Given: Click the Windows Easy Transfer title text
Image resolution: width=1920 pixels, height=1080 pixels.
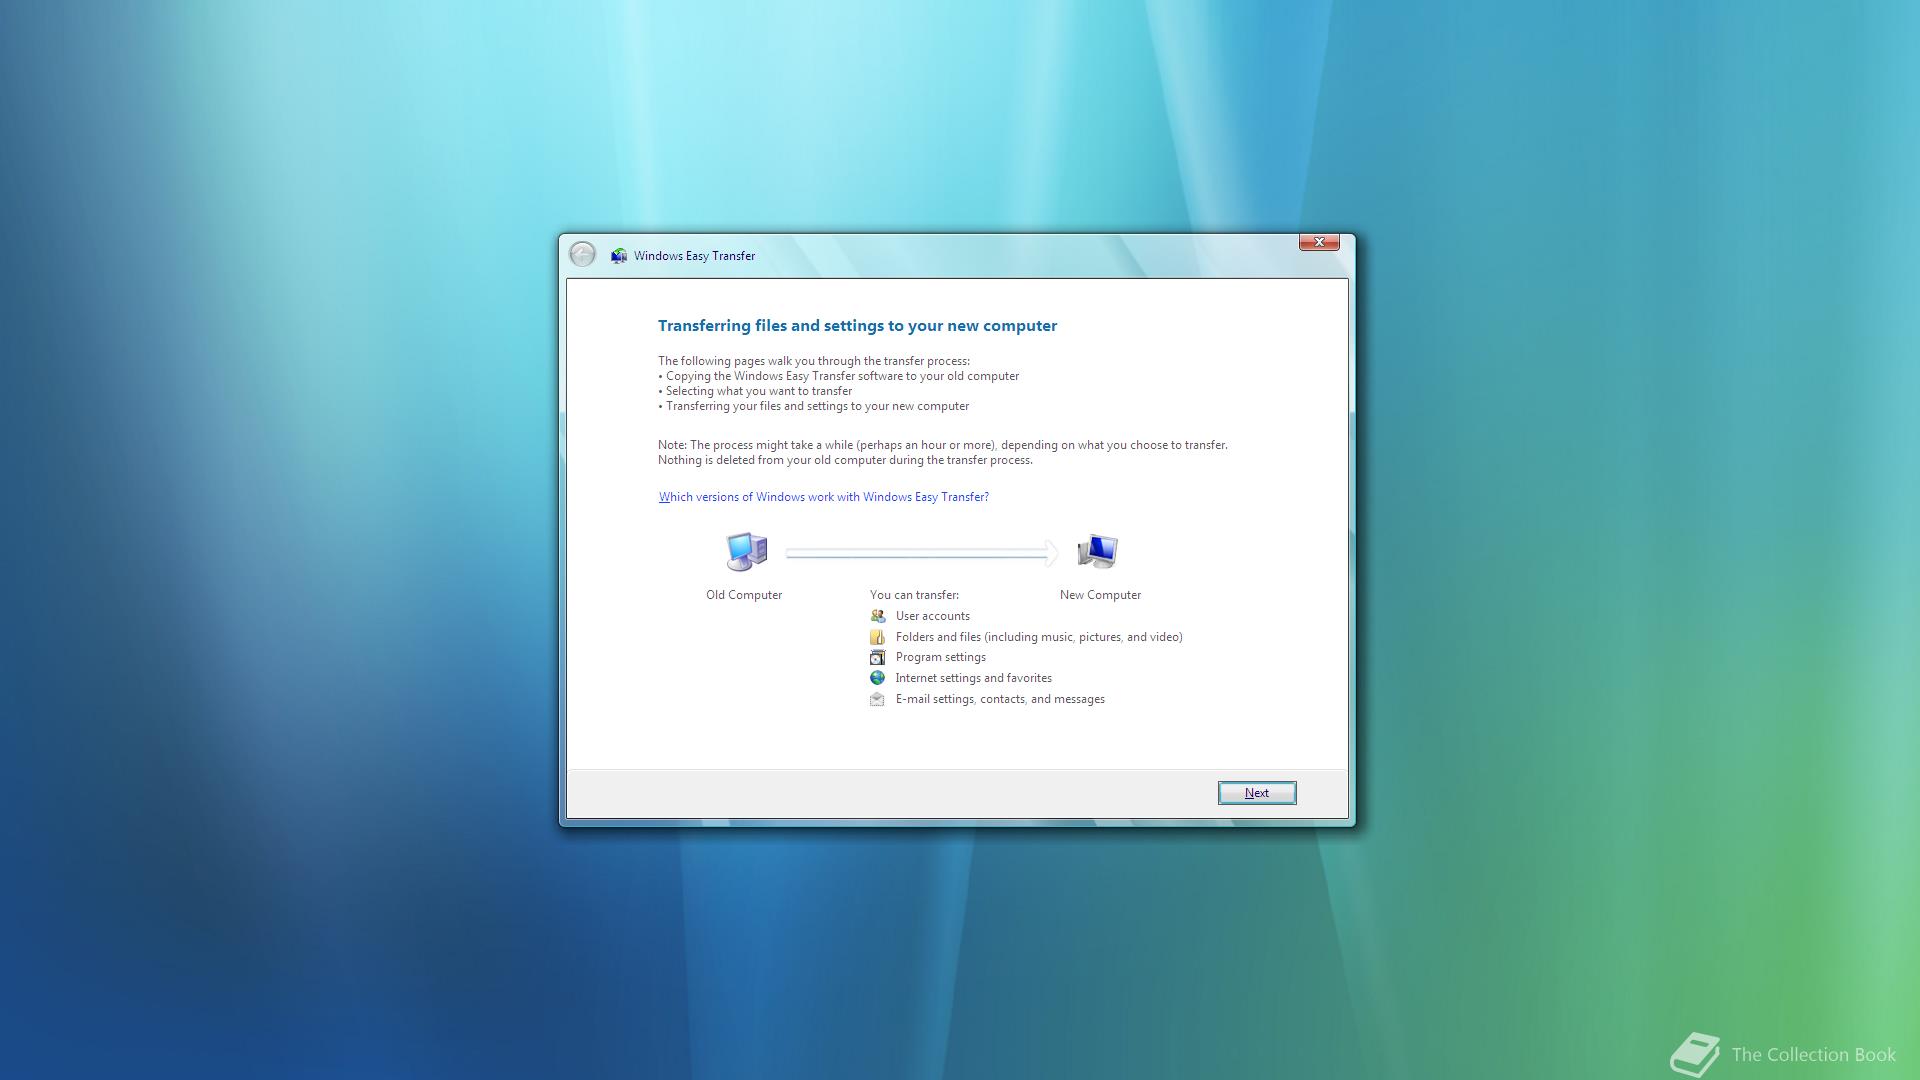Looking at the screenshot, I should 694,255.
